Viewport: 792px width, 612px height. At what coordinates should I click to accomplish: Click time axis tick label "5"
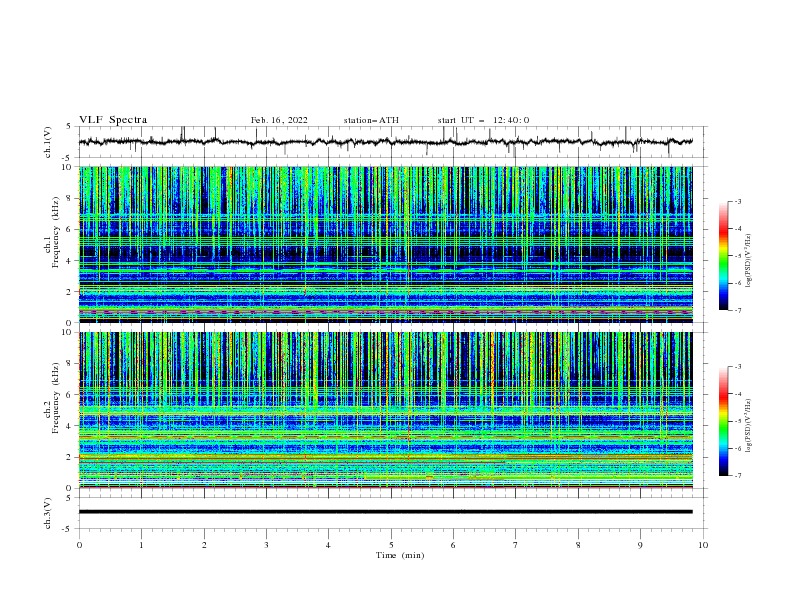click(x=390, y=545)
